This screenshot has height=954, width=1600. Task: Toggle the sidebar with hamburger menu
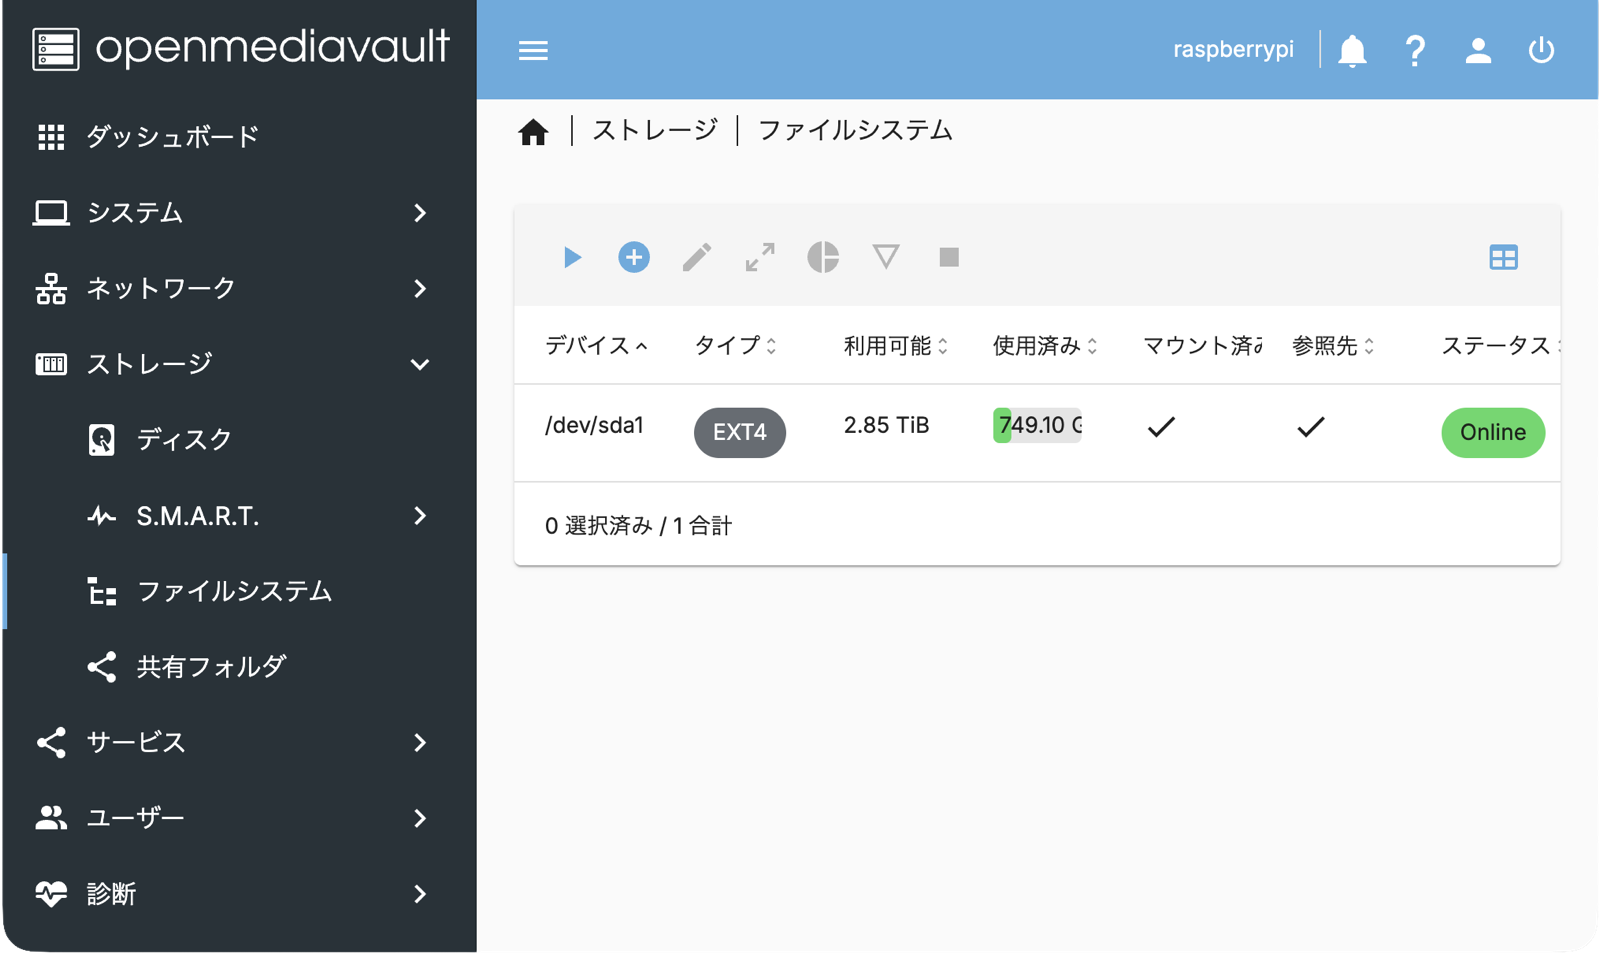tap(533, 50)
